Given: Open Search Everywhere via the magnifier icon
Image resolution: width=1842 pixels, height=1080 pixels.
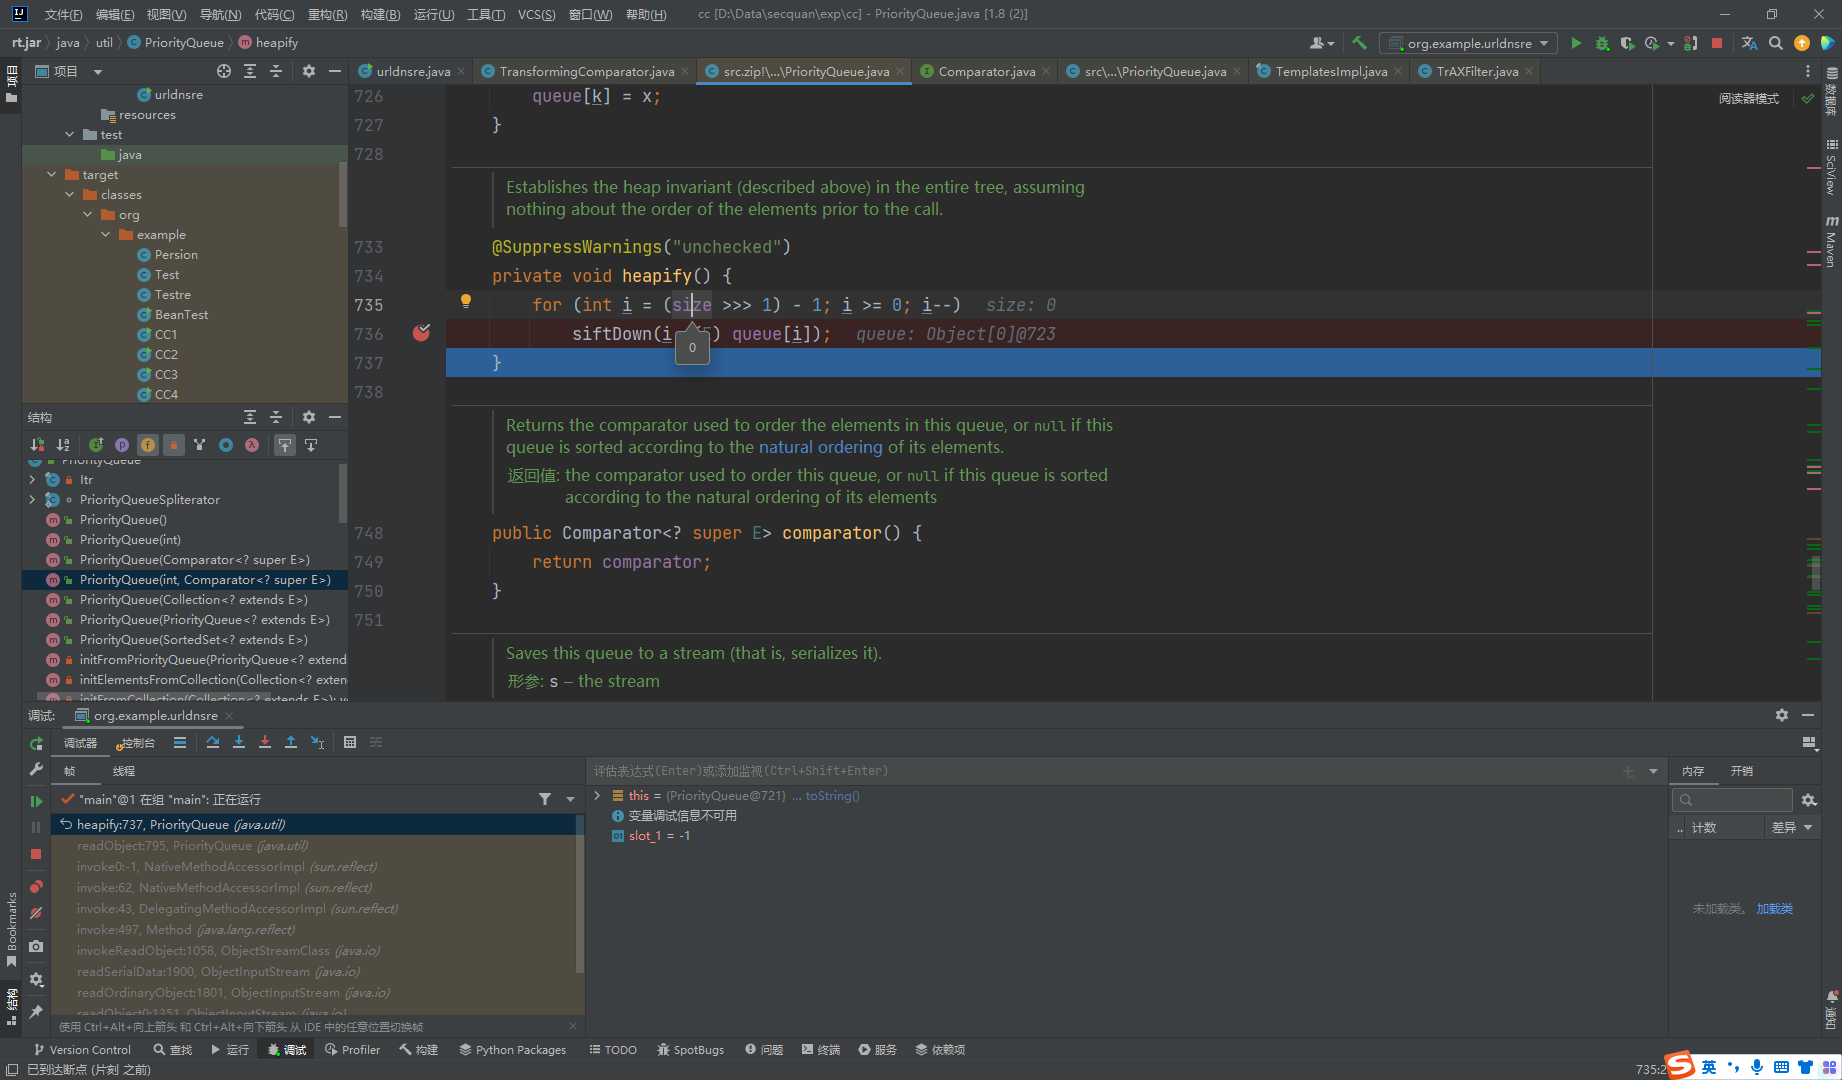Looking at the screenshot, I should click(1776, 43).
